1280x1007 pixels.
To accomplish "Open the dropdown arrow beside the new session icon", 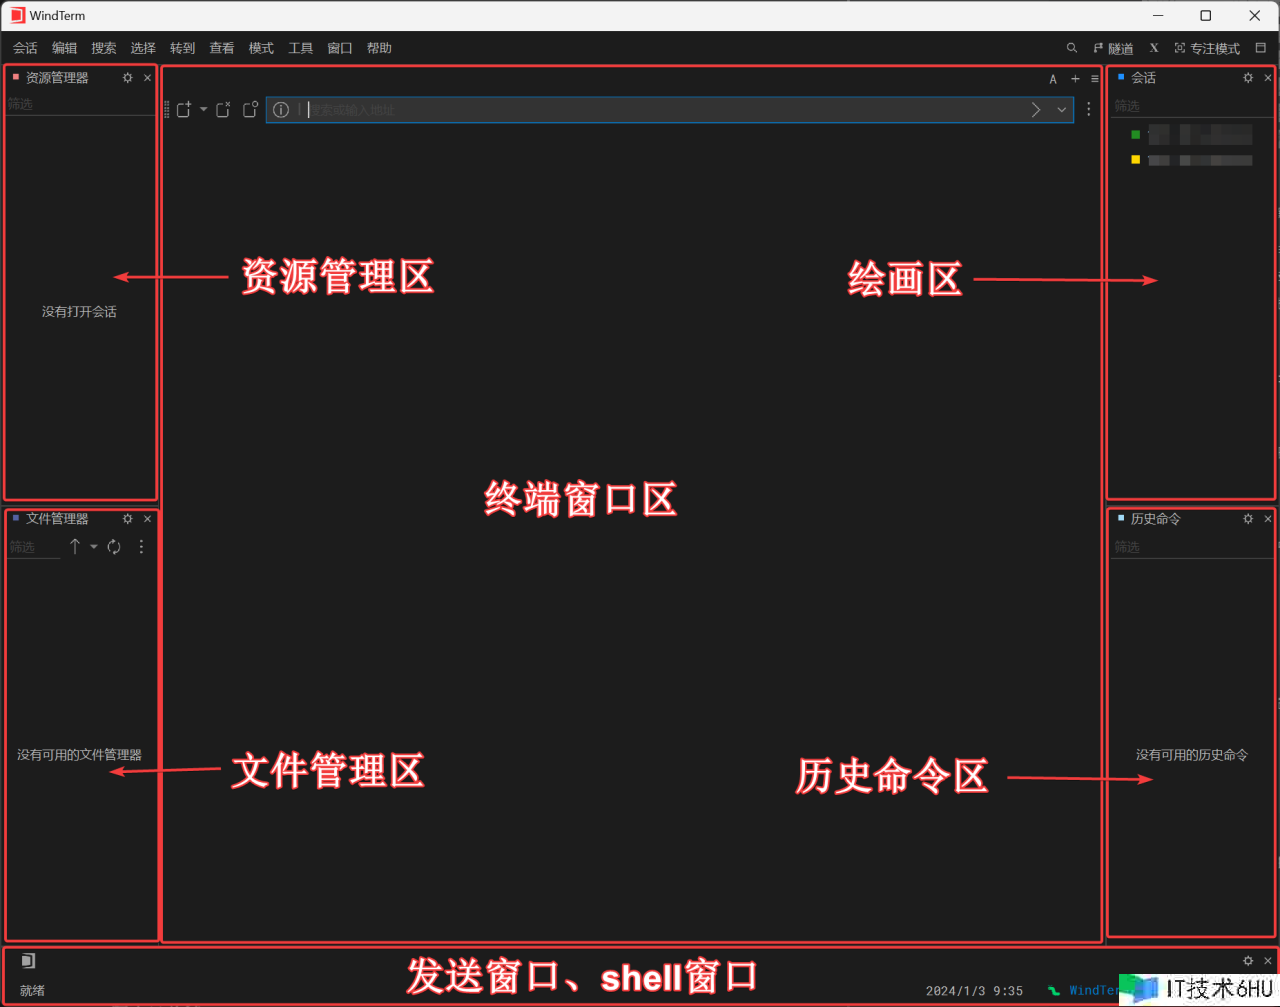I will coord(203,109).
